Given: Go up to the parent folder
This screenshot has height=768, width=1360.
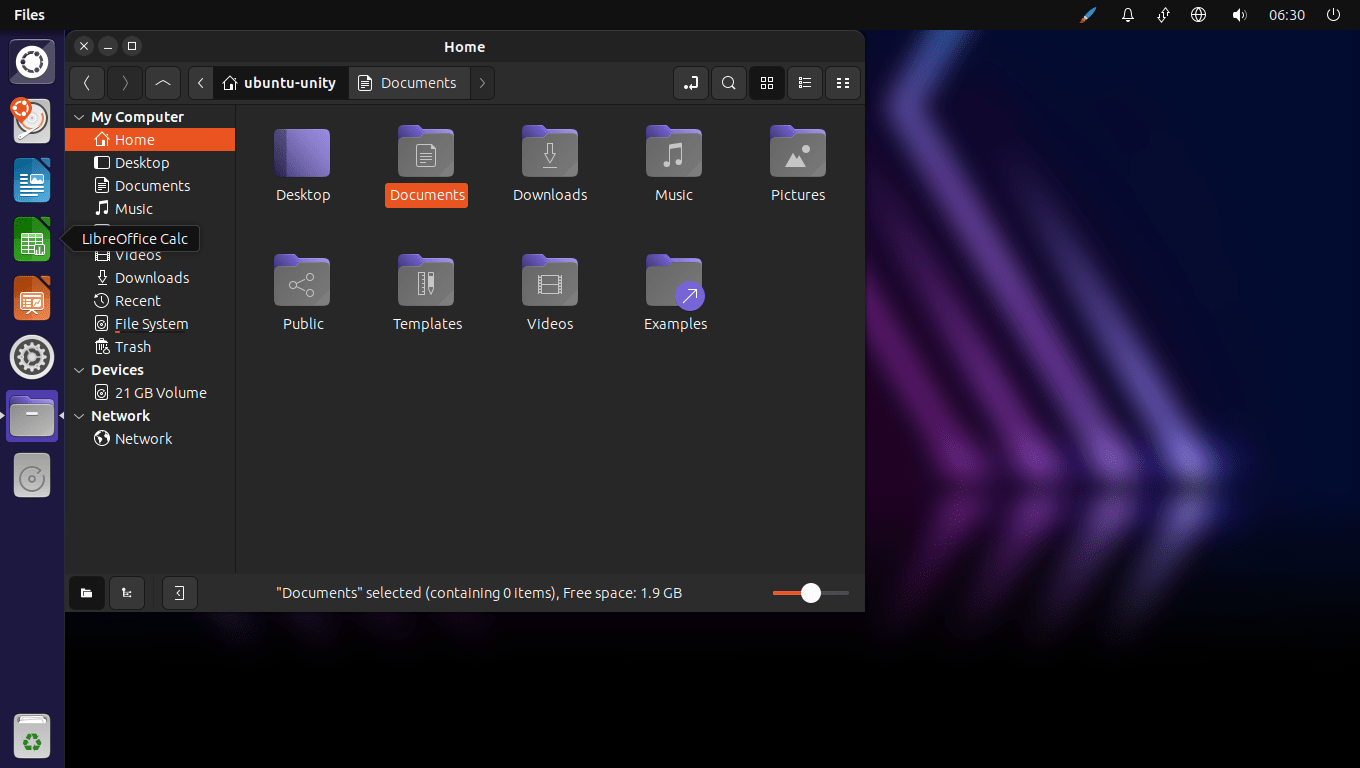Looking at the screenshot, I should pos(163,83).
